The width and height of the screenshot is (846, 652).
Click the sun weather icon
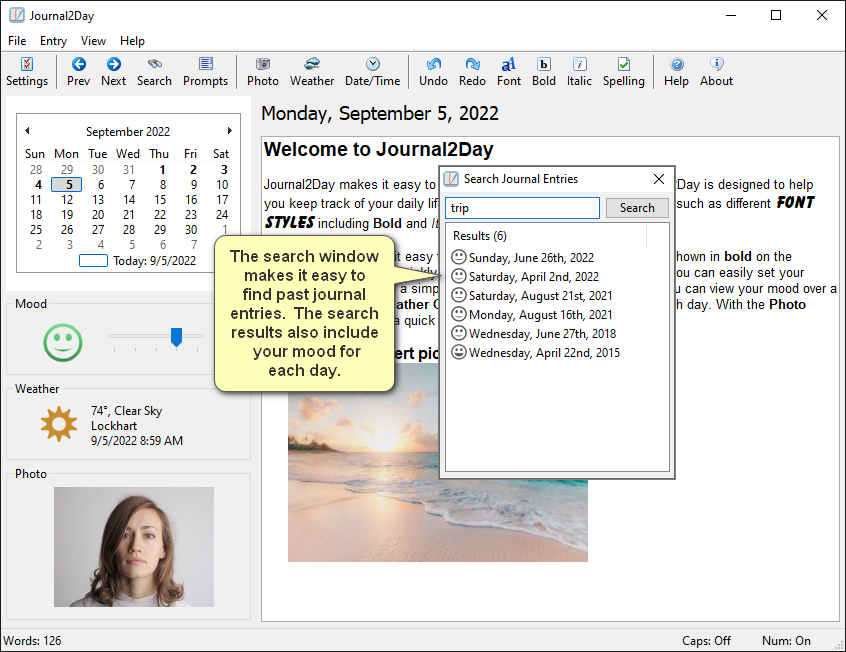(x=59, y=424)
